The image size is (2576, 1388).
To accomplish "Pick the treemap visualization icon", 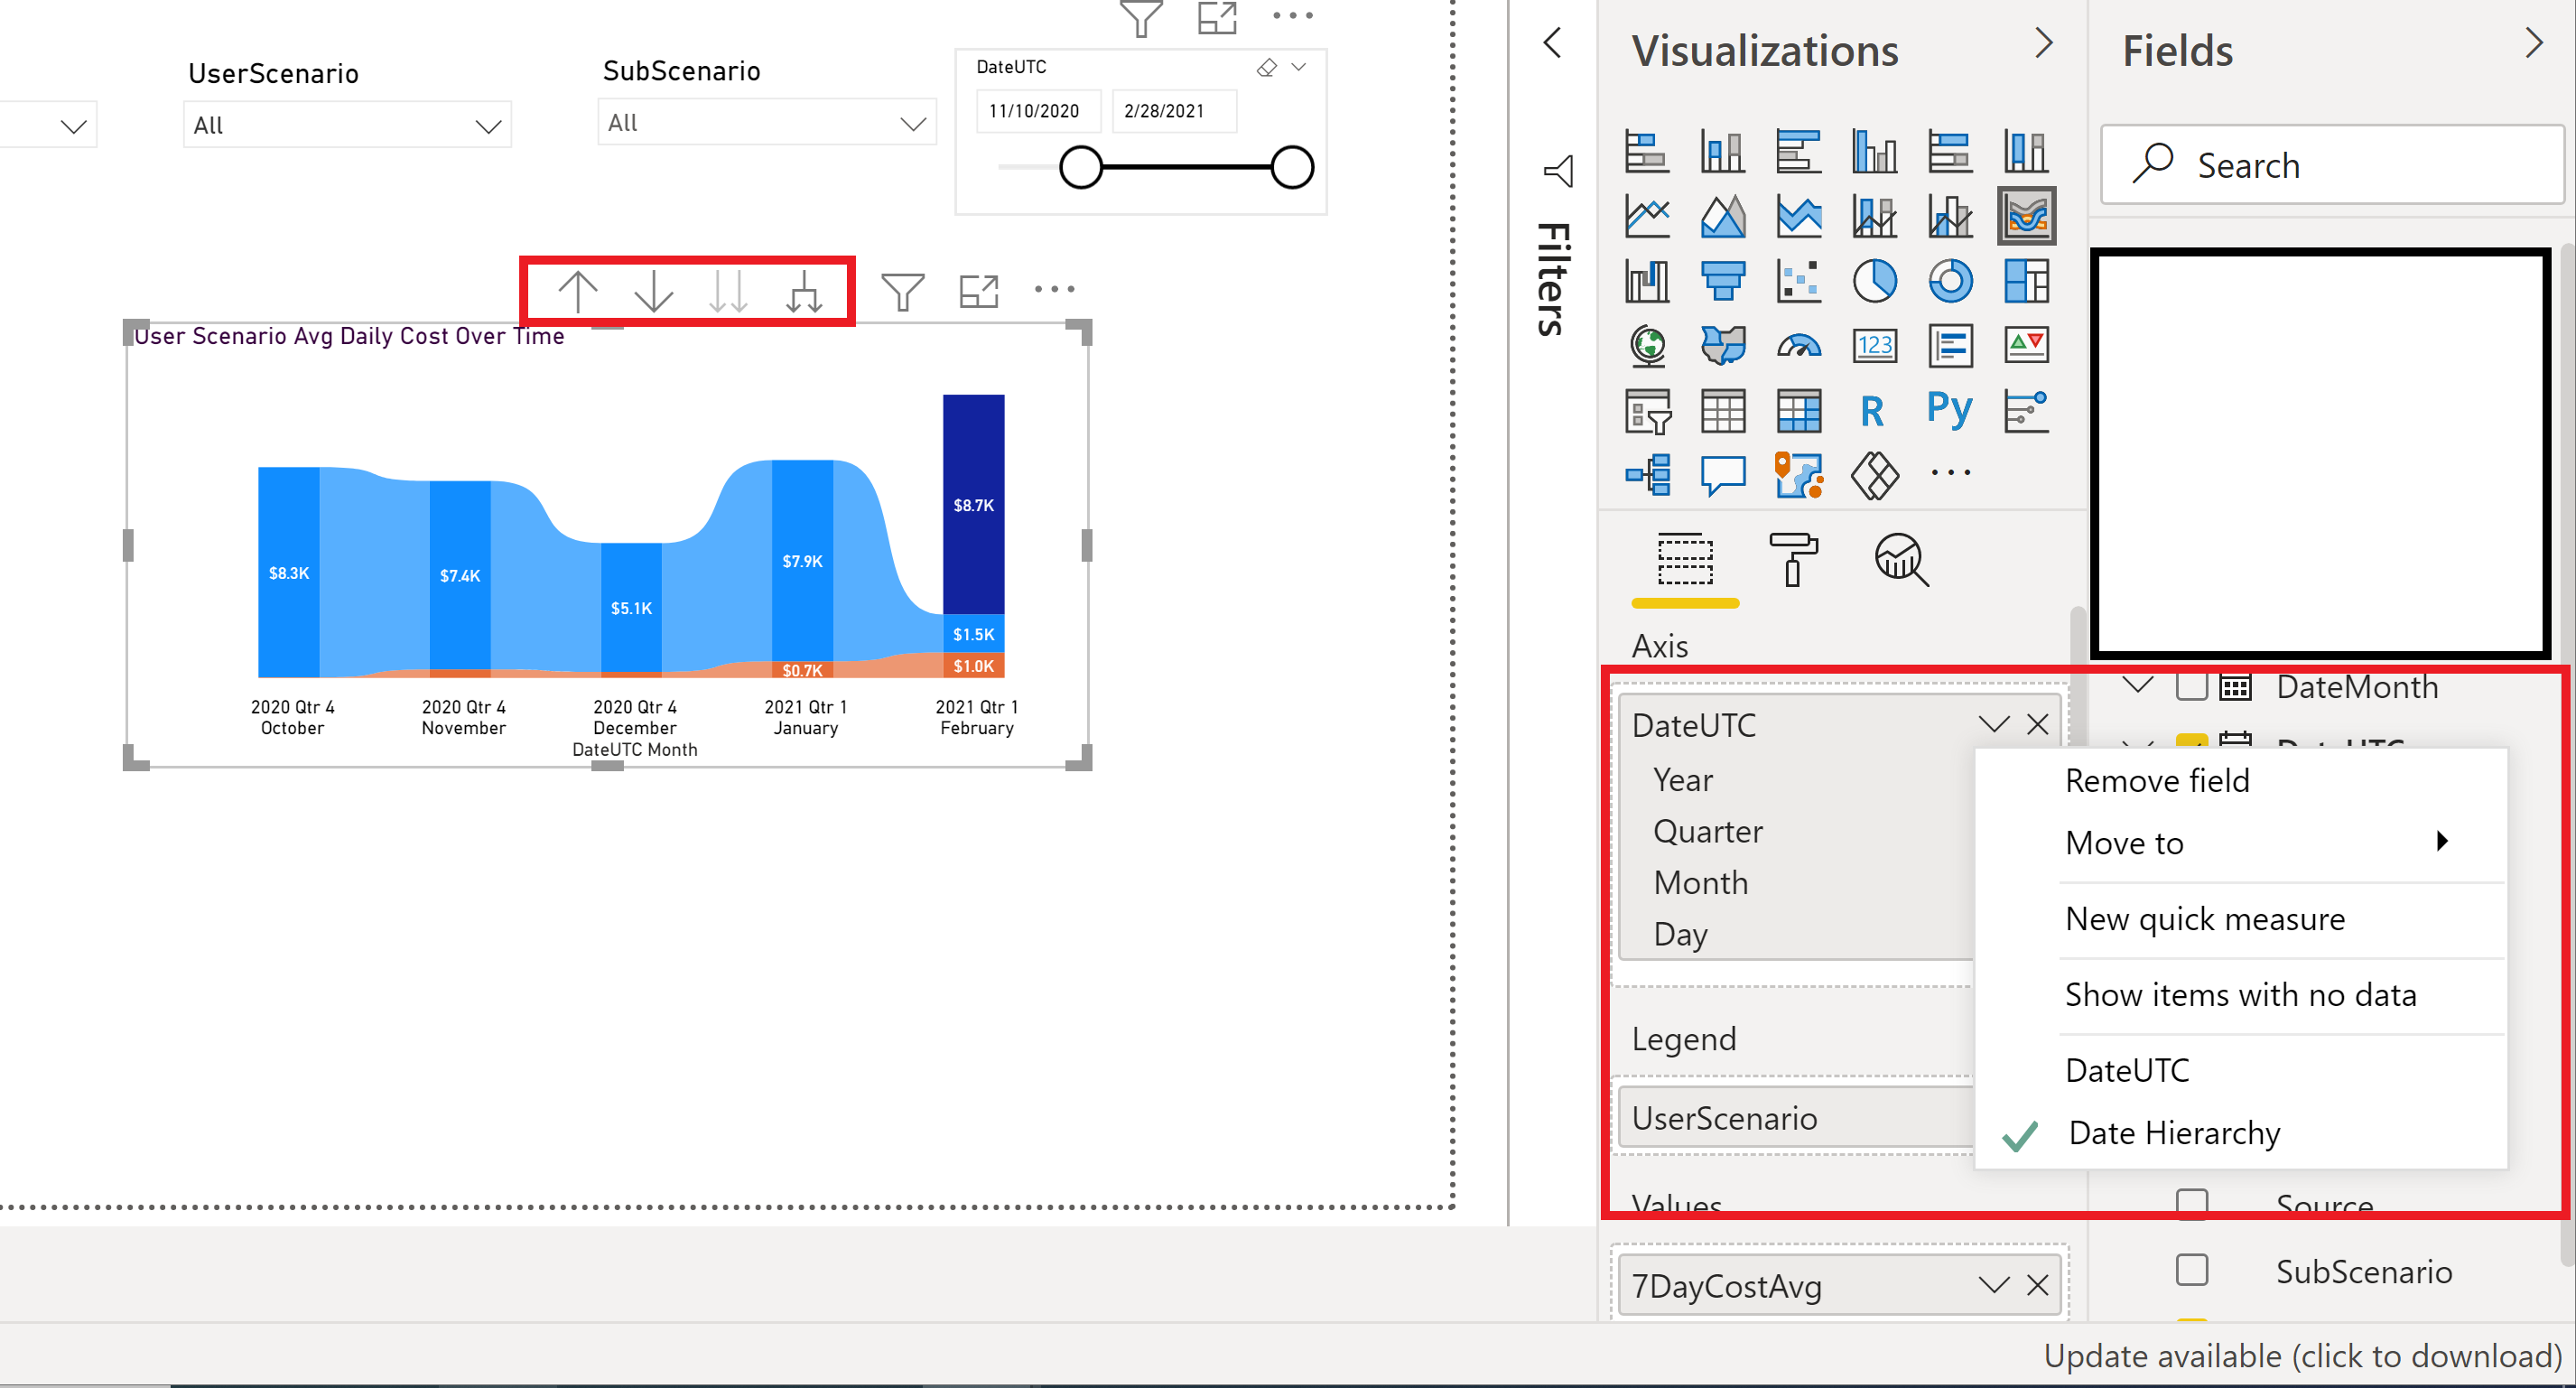I will click(2026, 281).
